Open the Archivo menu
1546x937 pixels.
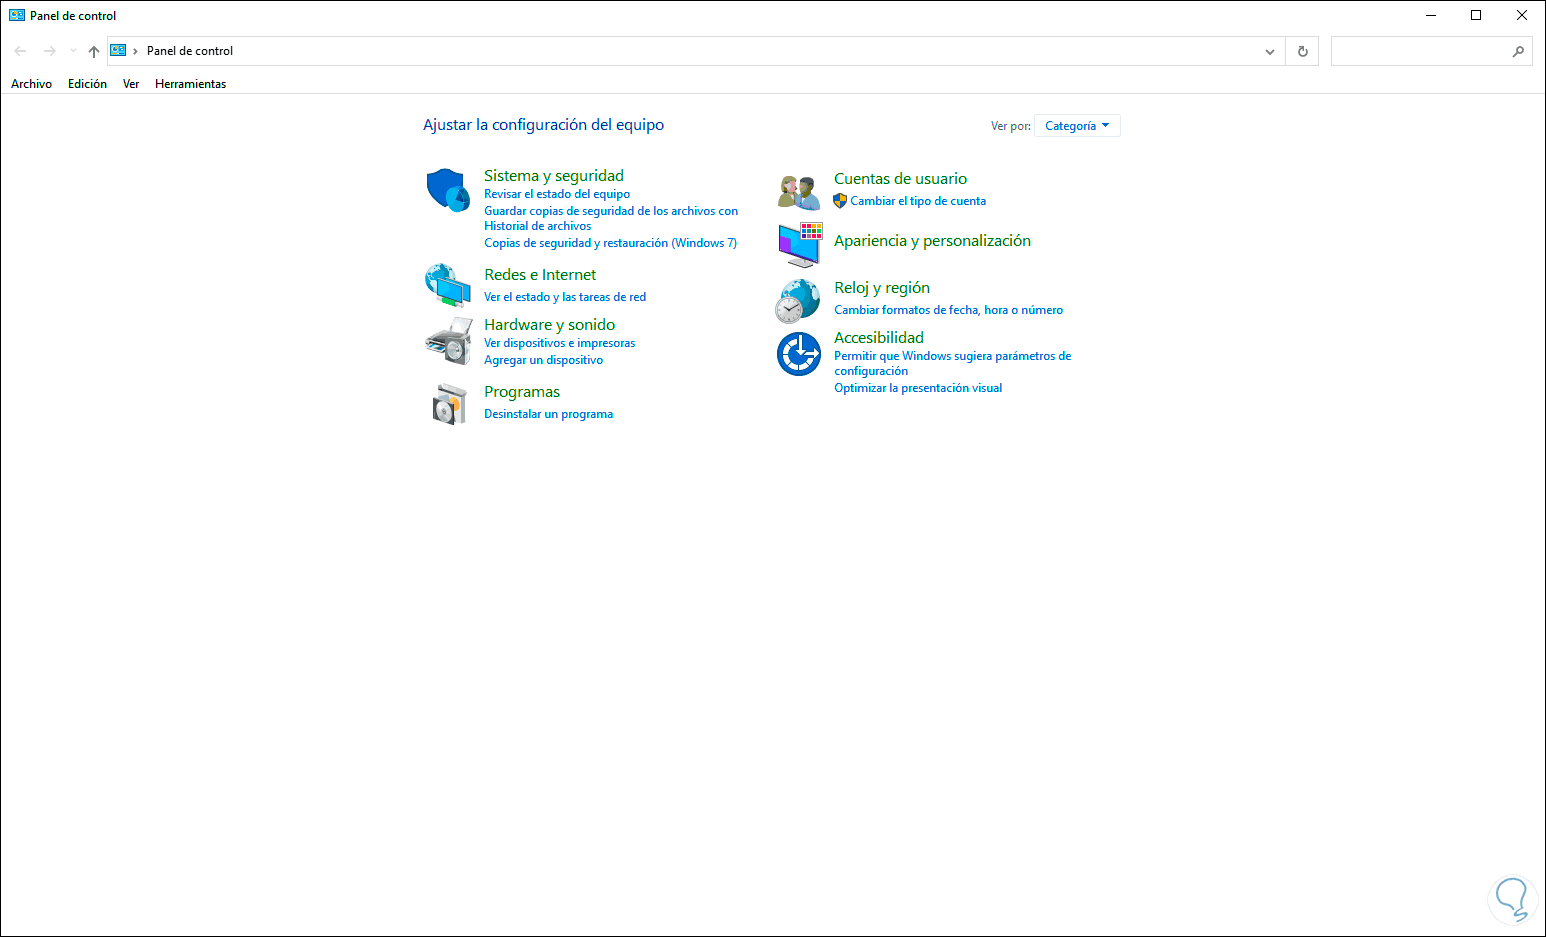point(31,84)
